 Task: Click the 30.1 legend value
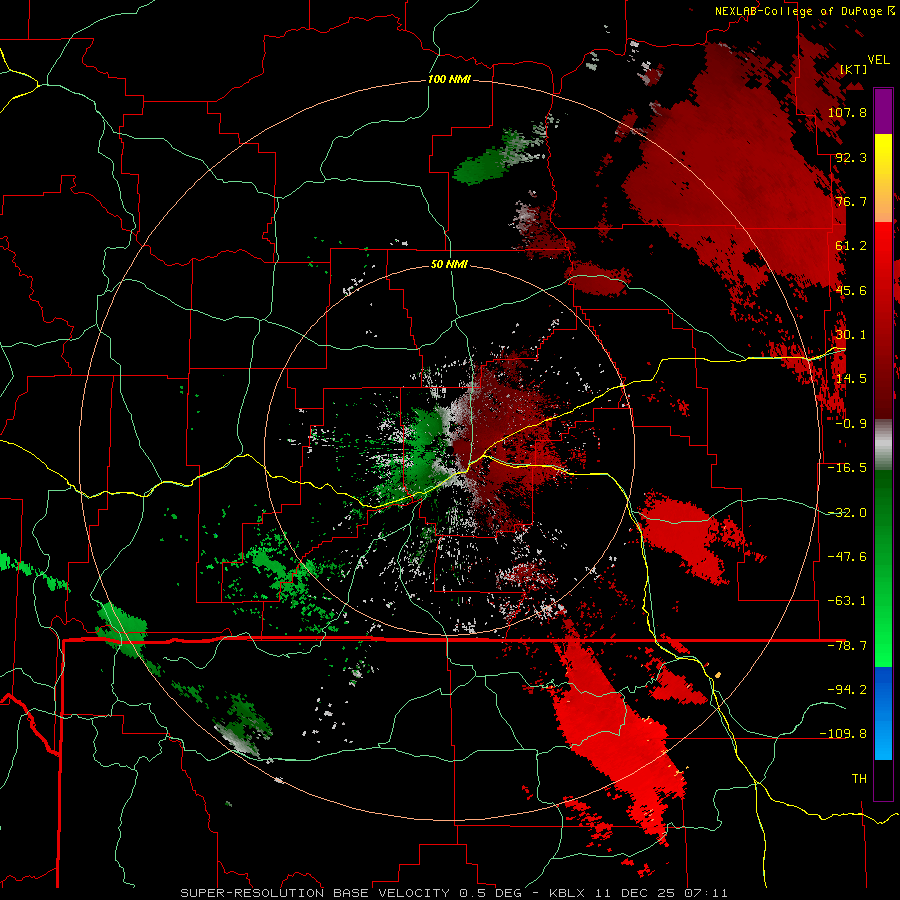pyautogui.click(x=851, y=335)
